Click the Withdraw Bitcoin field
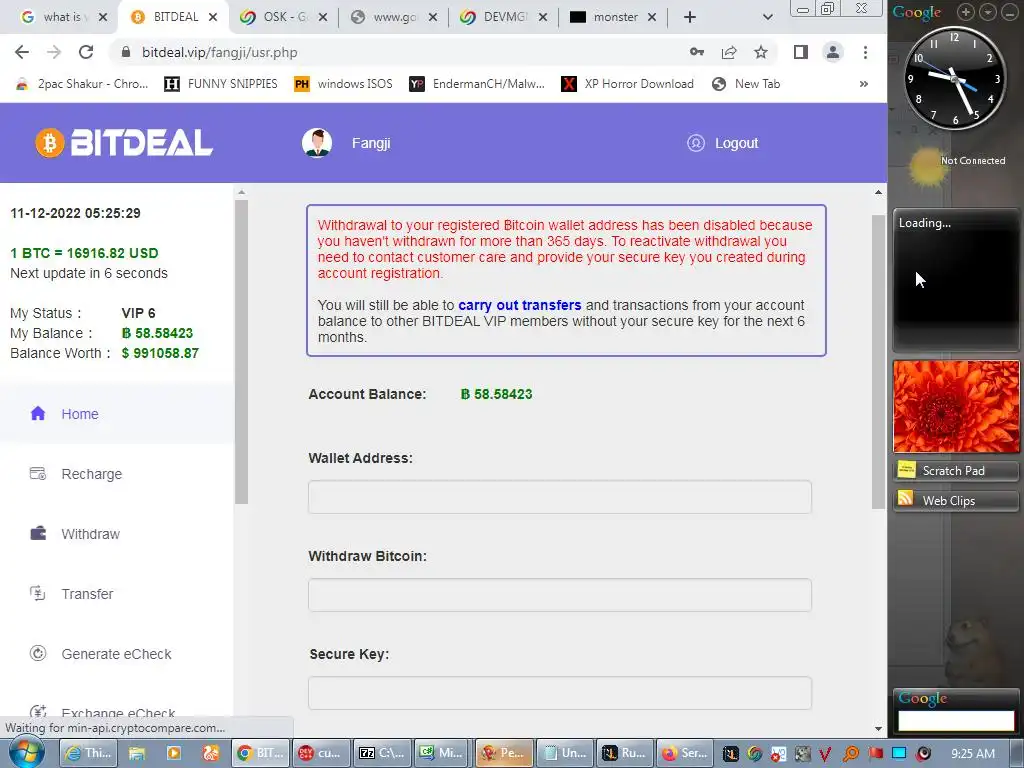The width and height of the screenshot is (1024, 768). [x=560, y=595]
